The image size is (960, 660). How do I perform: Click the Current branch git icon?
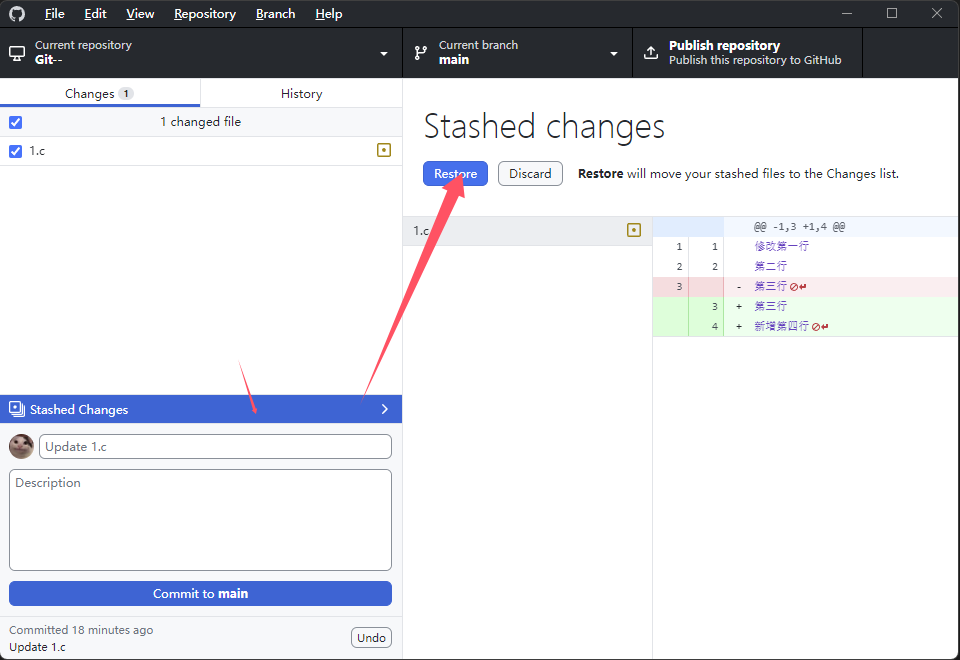[x=421, y=53]
